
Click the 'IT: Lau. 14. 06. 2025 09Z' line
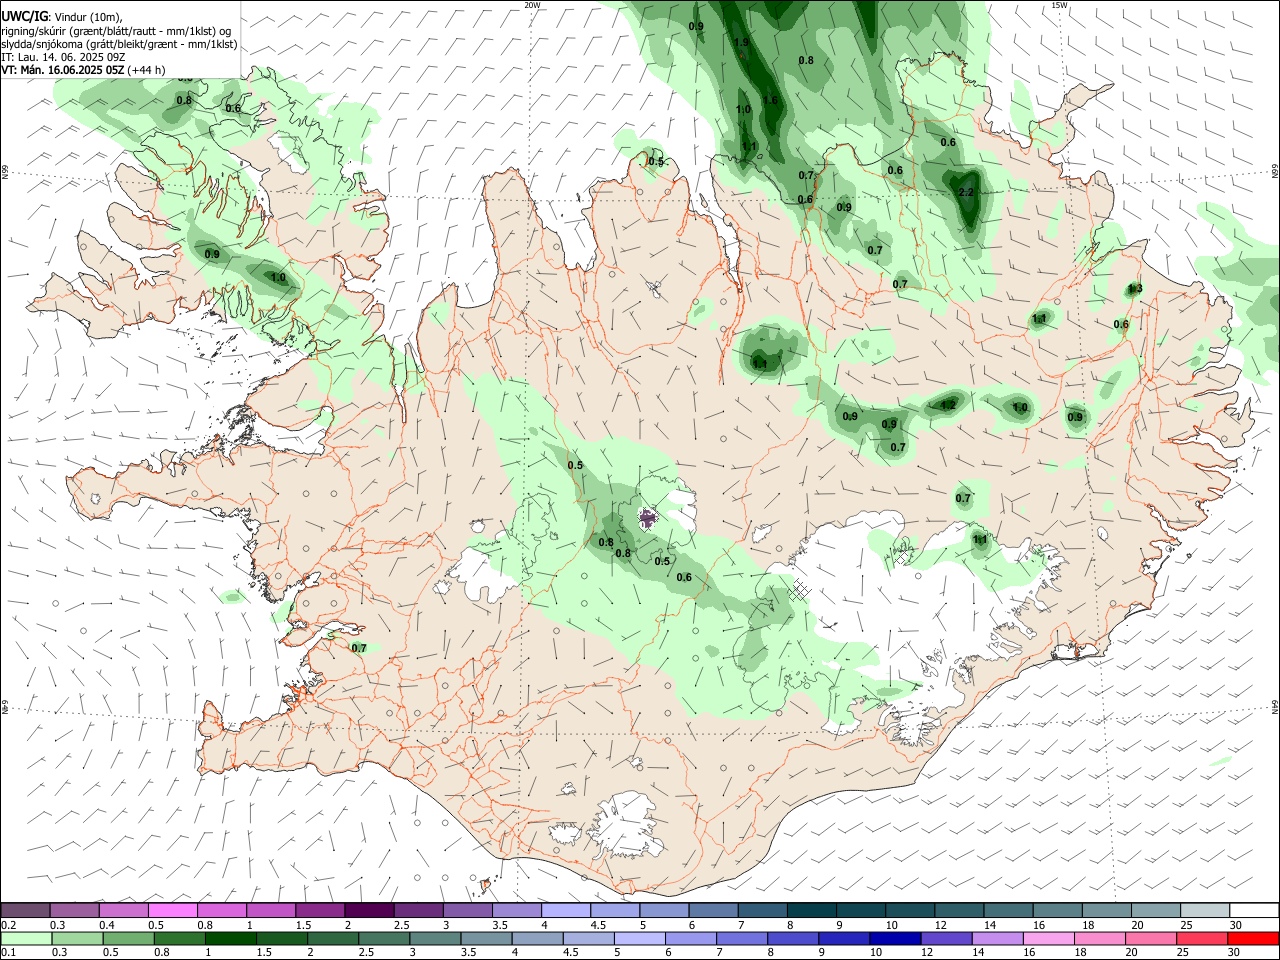pos(62,57)
